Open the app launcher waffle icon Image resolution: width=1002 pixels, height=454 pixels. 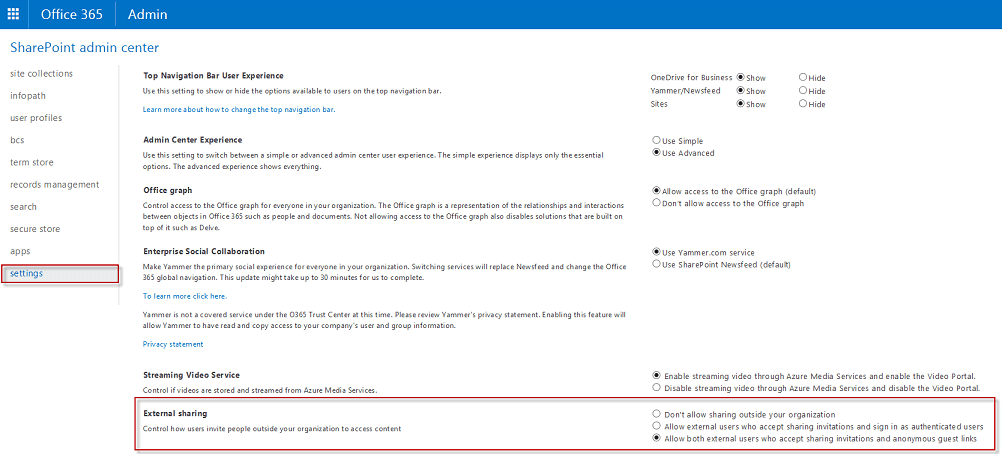coord(13,14)
